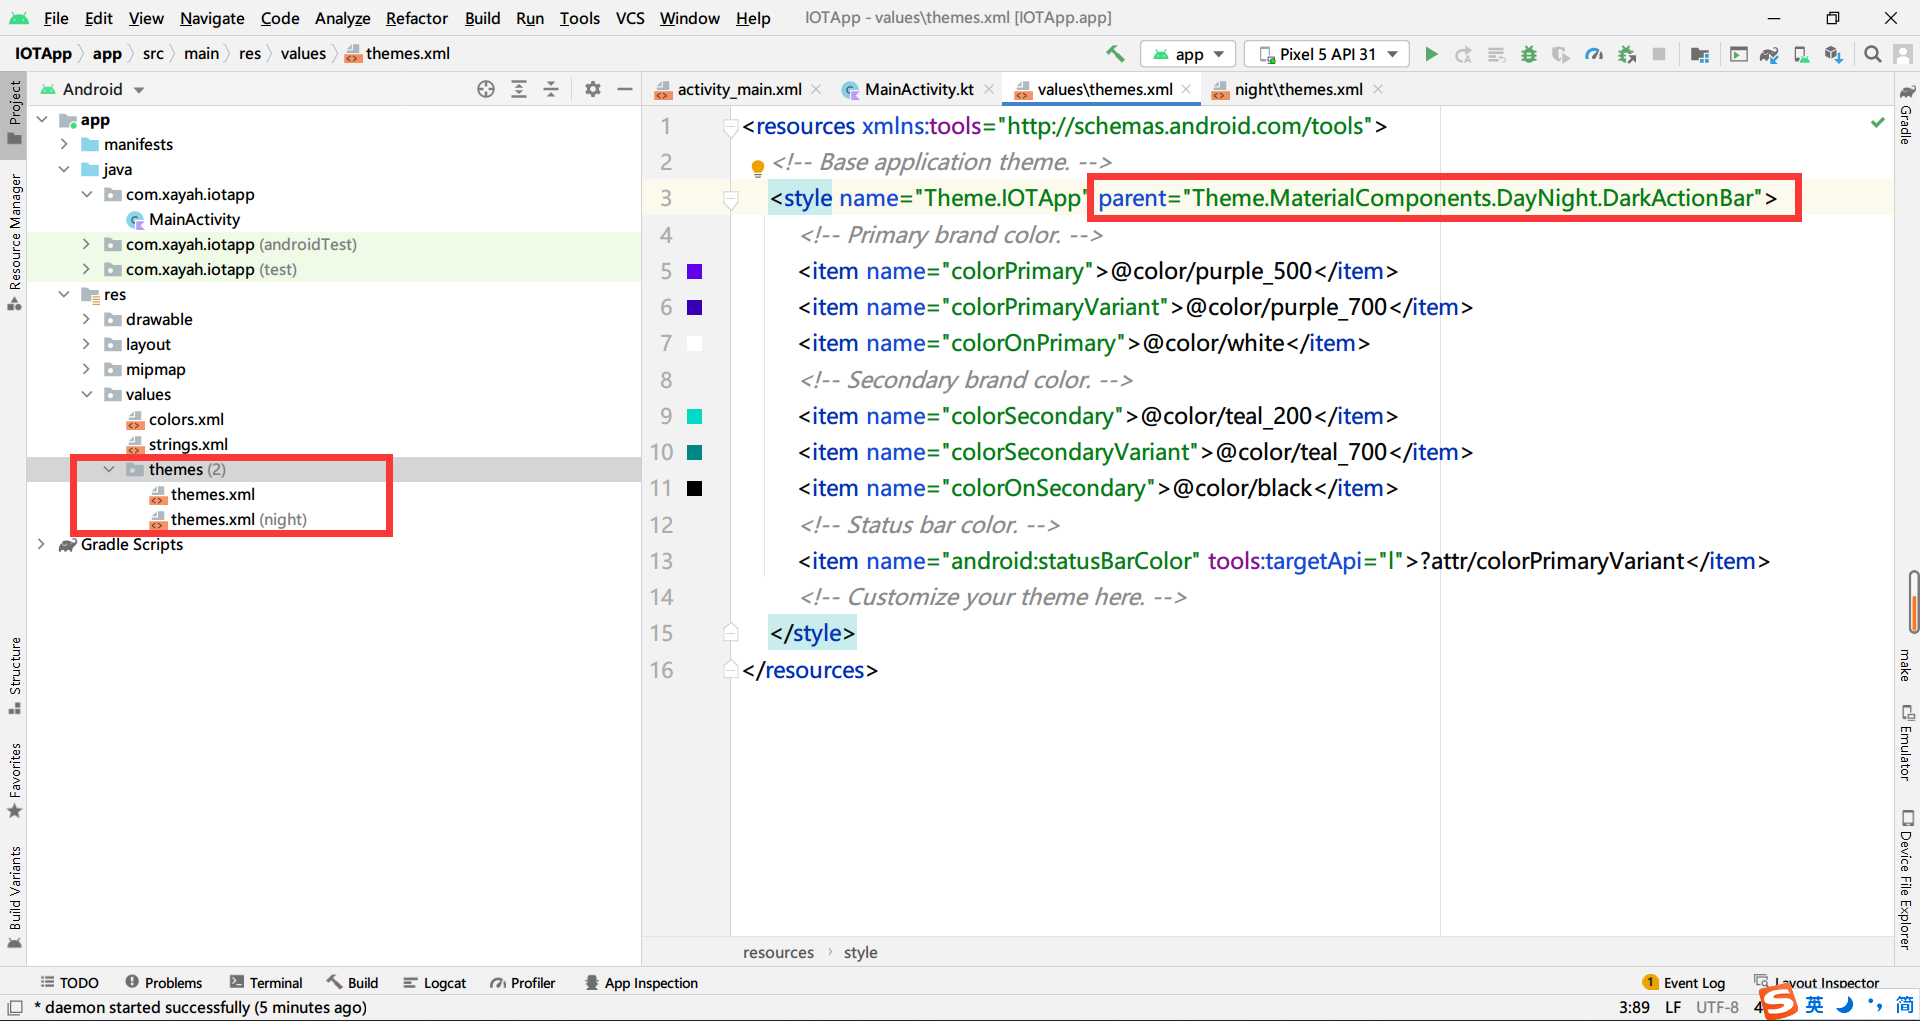Run the app with the green play button

click(x=1431, y=54)
